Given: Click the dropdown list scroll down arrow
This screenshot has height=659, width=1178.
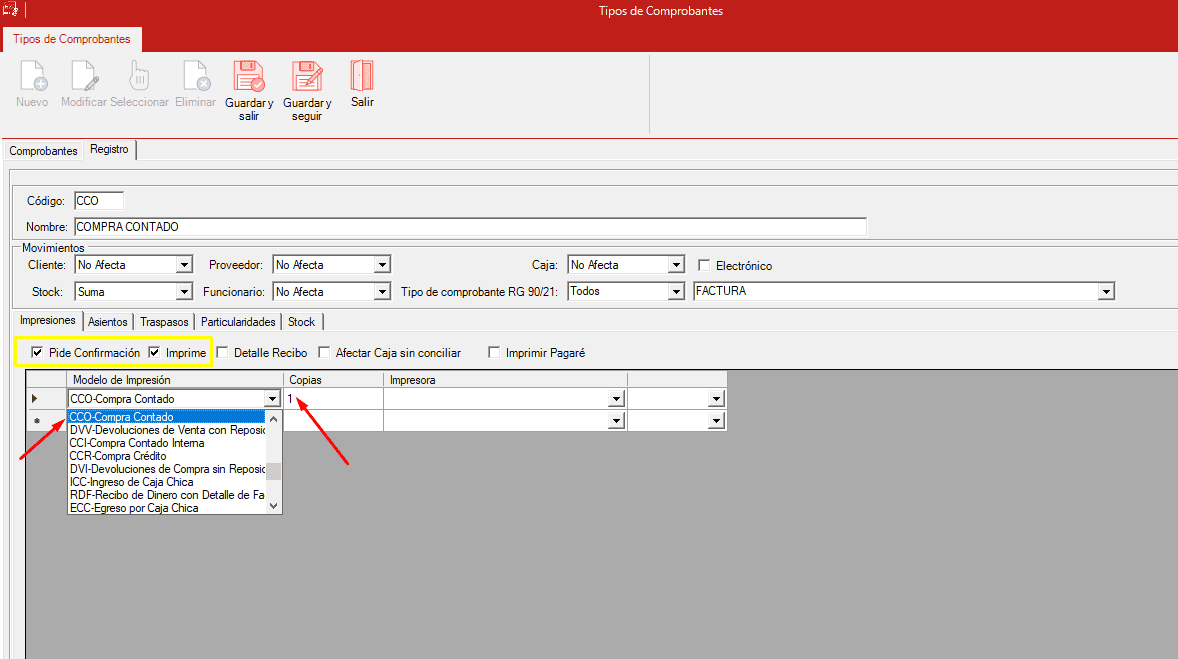Looking at the screenshot, I should 273,506.
